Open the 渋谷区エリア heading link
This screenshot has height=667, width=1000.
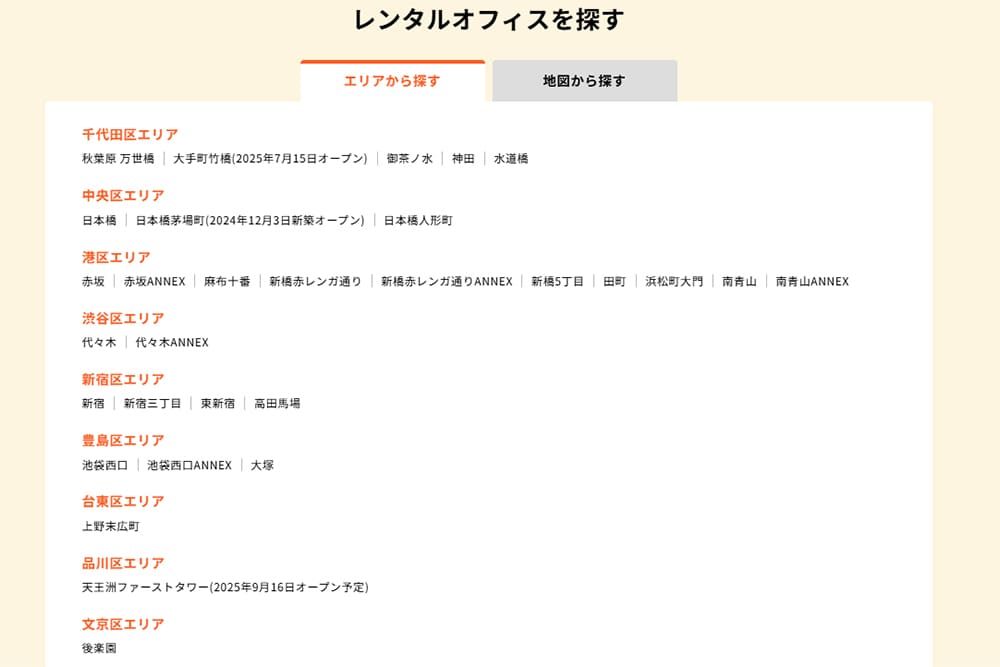[x=123, y=318]
